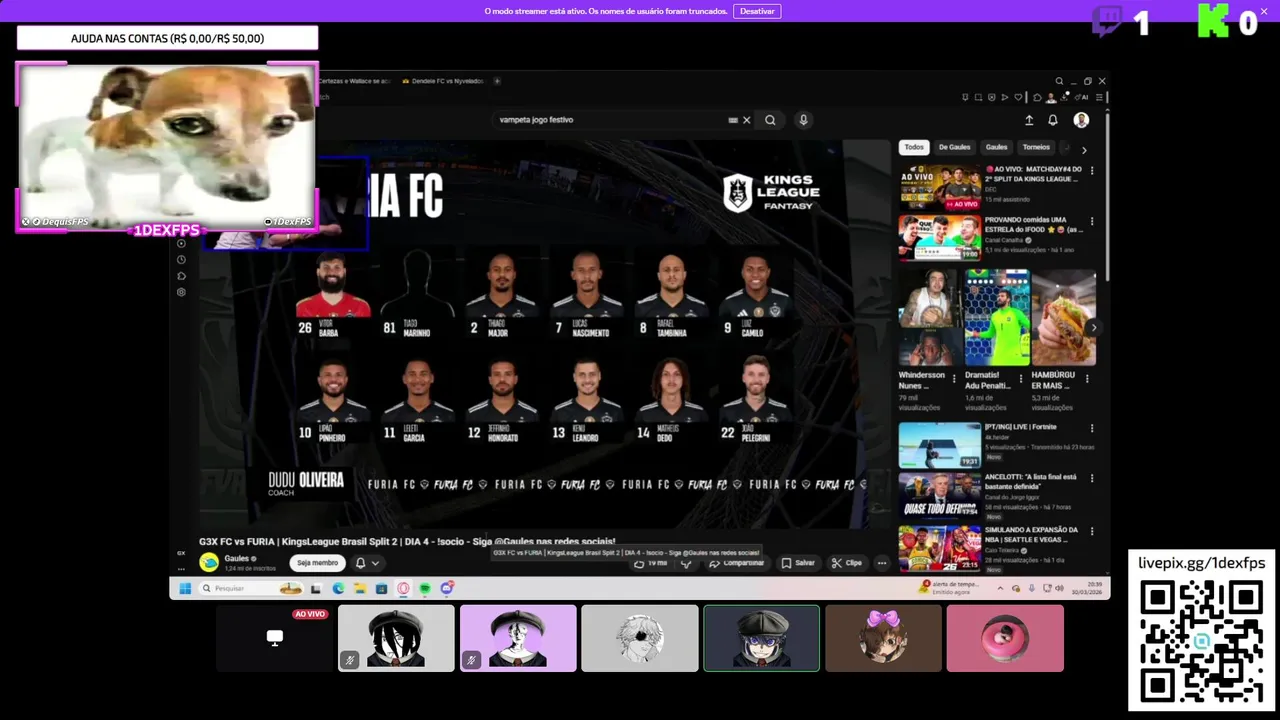Open the more actions ellipsis under the video
Viewport: 1280px width, 720px height.
pyautogui.click(x=881, y=563)
